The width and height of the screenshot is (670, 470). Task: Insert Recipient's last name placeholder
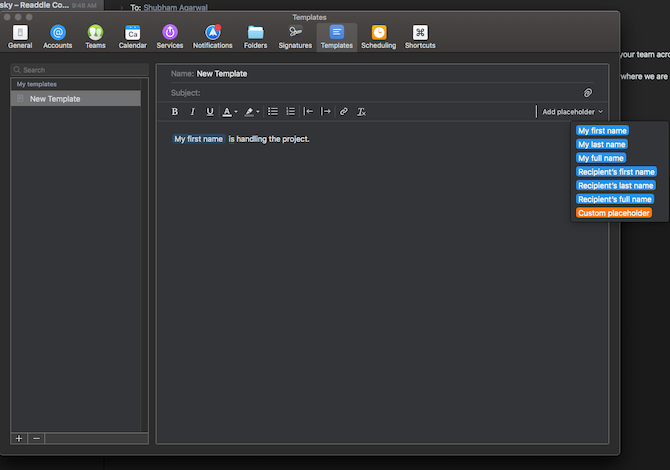pos(615,185)
